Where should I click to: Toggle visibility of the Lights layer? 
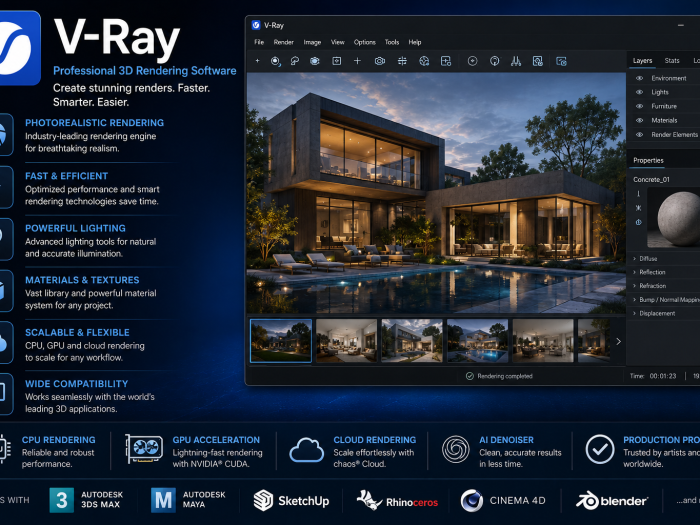pos(639,92)
